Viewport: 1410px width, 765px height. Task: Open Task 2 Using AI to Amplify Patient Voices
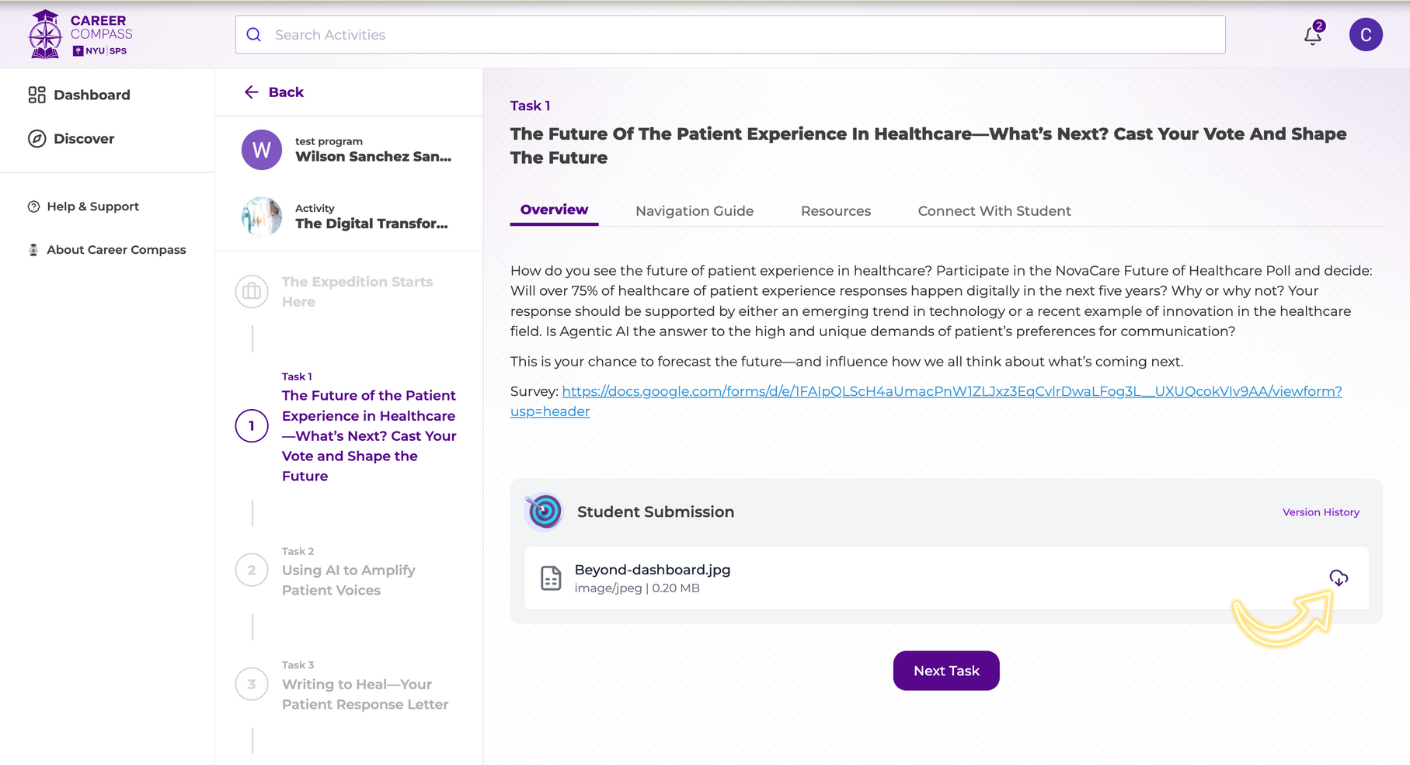(348, 580)
